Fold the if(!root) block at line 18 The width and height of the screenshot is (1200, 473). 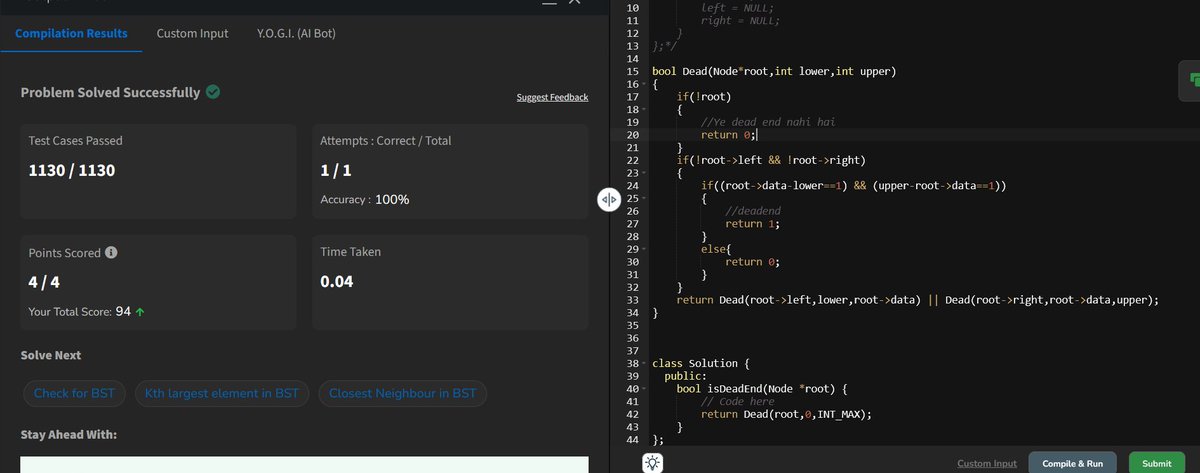point(643,110)
